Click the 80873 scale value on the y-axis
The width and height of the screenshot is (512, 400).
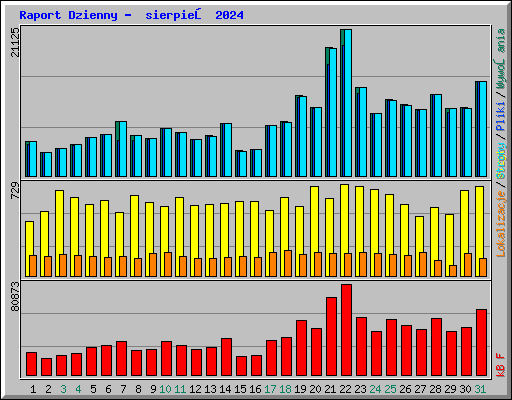pyautogui.click(x=15, y=297)
